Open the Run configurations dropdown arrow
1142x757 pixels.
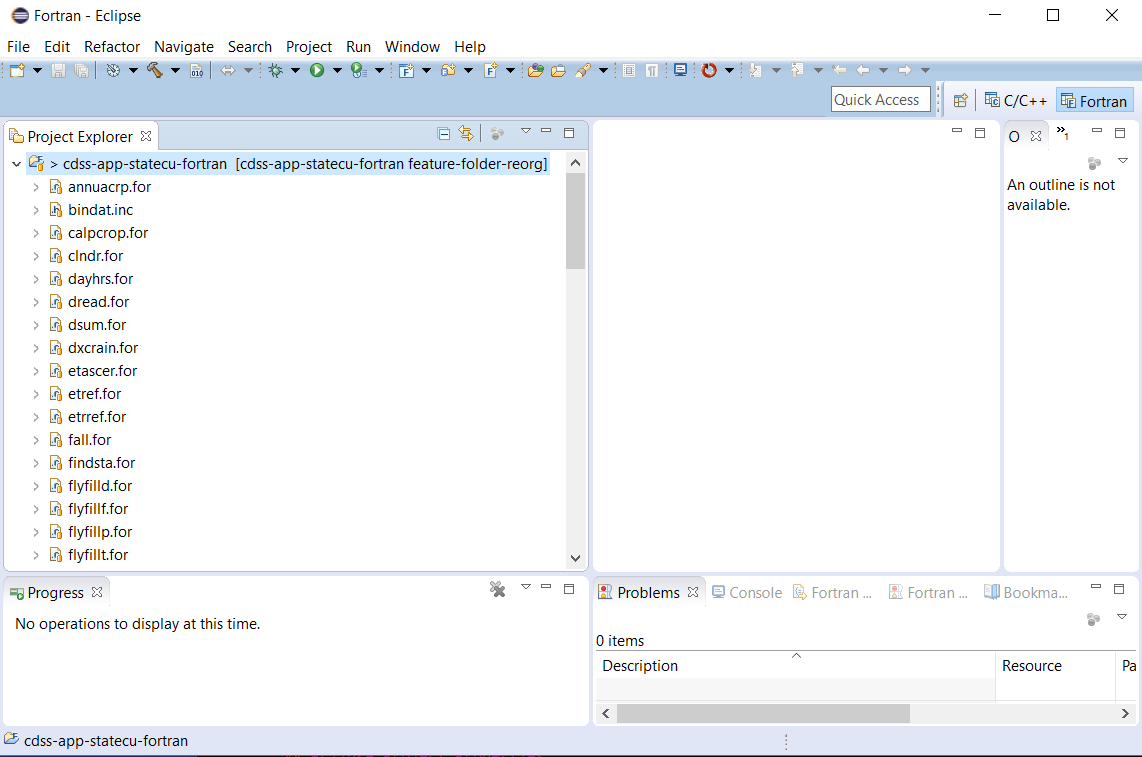tap(335, 70)
